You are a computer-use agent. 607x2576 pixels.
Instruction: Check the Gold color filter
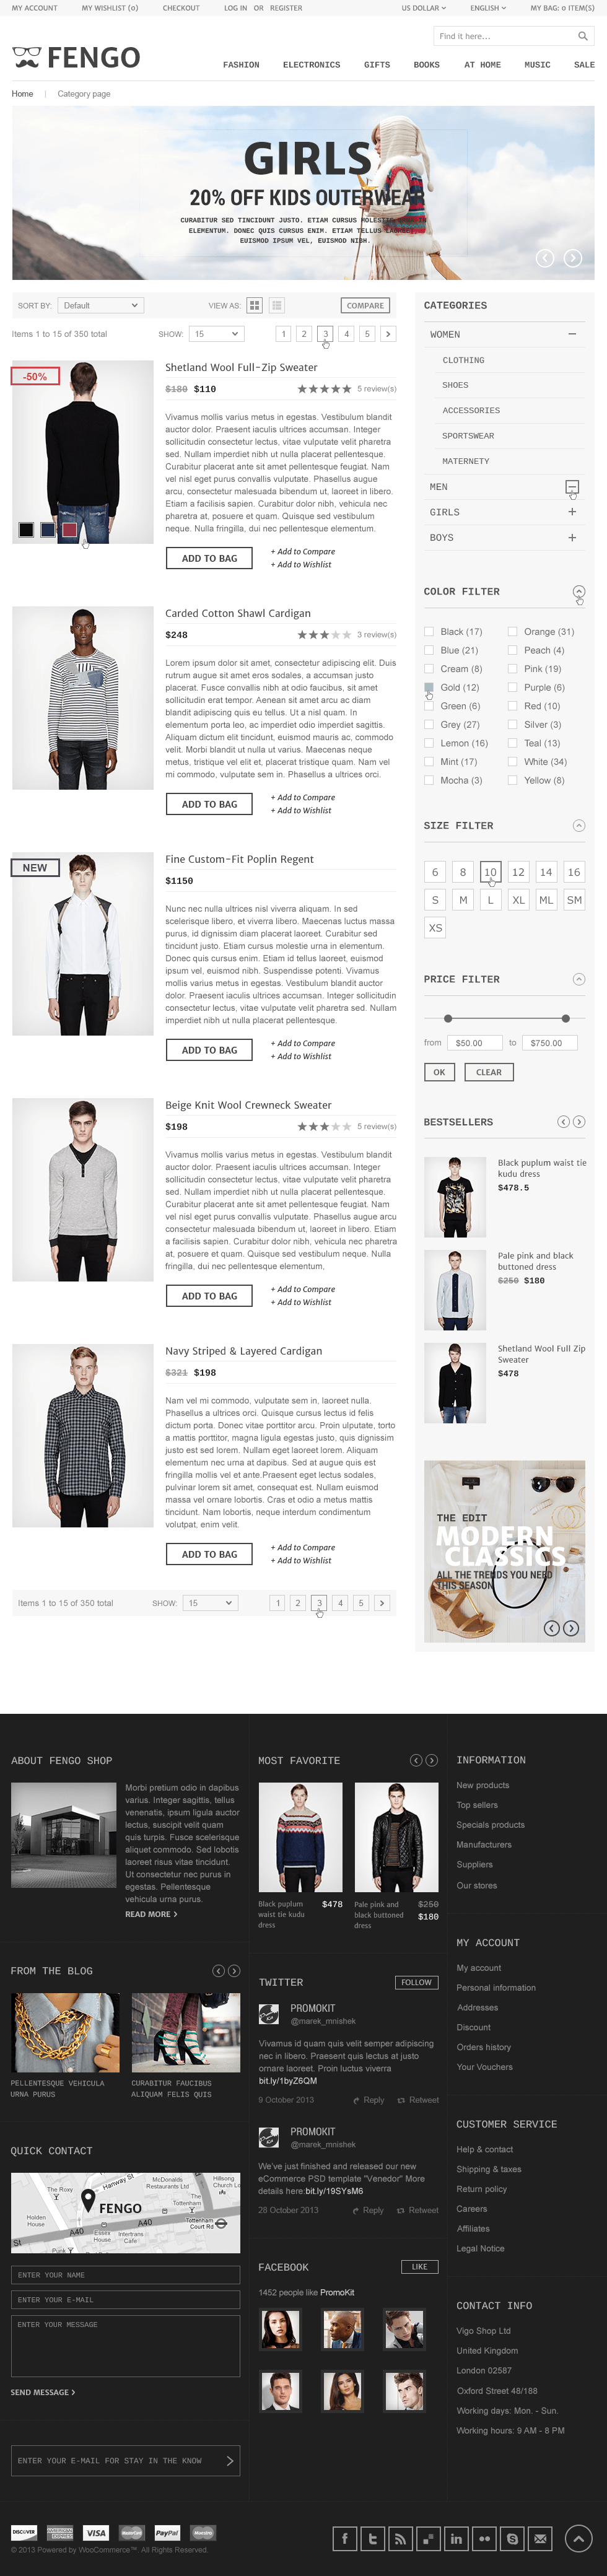click(429, 687)
